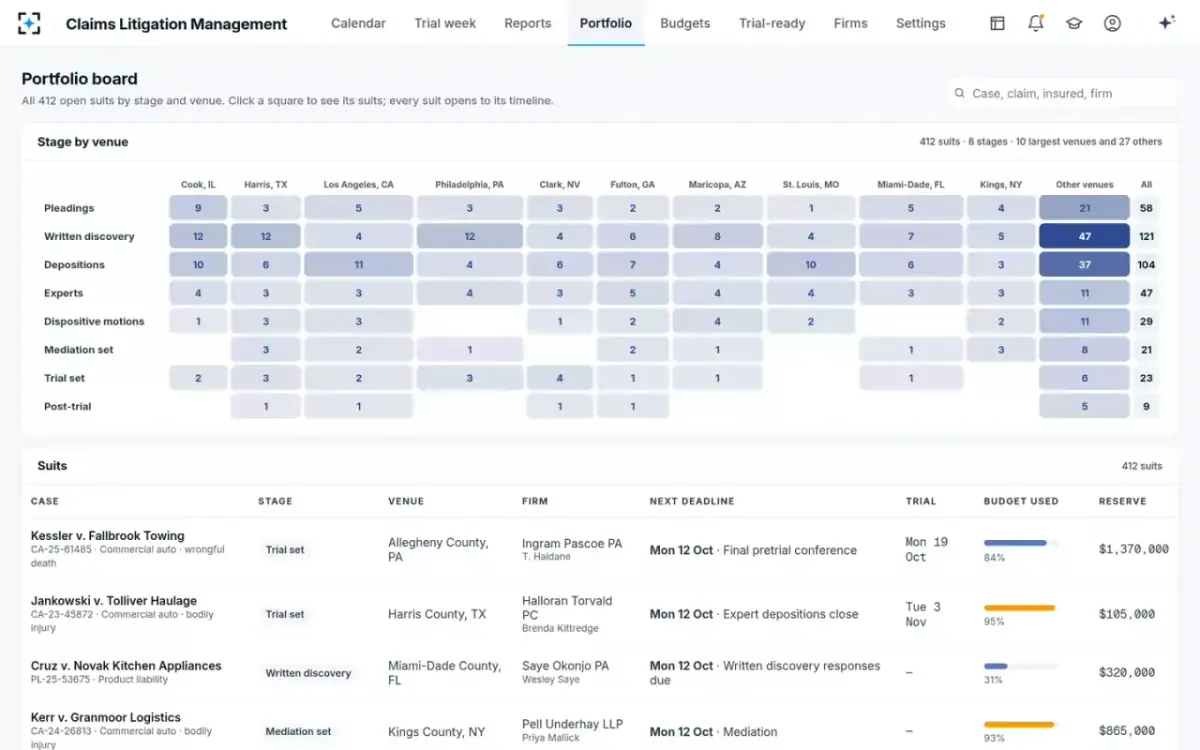Click the $320,000 reserve value

[x=1126, y=673]
